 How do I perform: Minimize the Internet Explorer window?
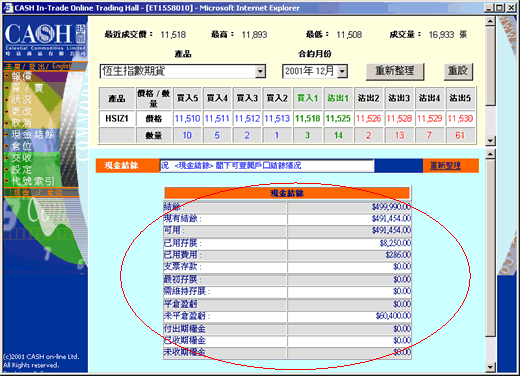click(489, 8)
